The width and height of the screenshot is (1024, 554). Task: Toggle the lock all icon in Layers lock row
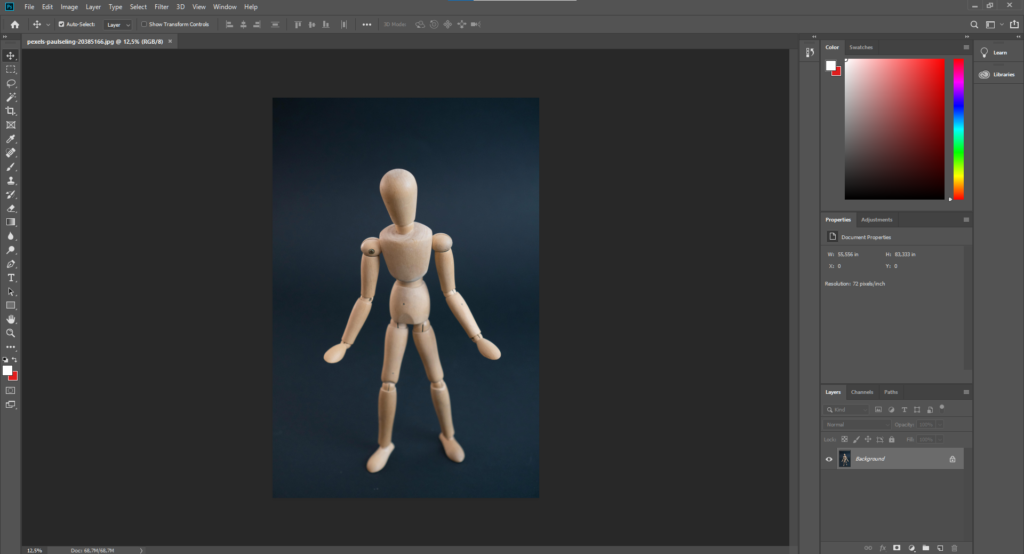click(891, 440)
